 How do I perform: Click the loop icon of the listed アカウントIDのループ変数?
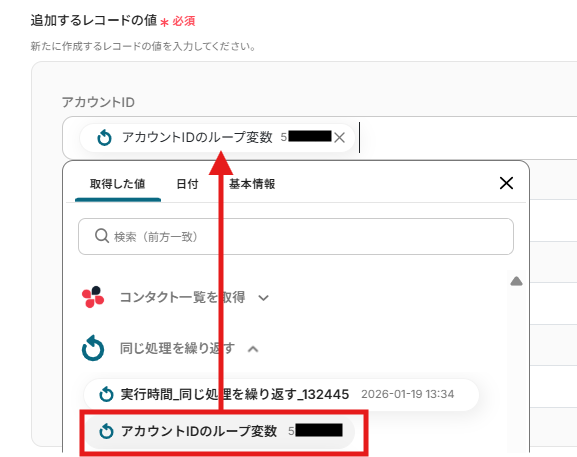(106, 431)
